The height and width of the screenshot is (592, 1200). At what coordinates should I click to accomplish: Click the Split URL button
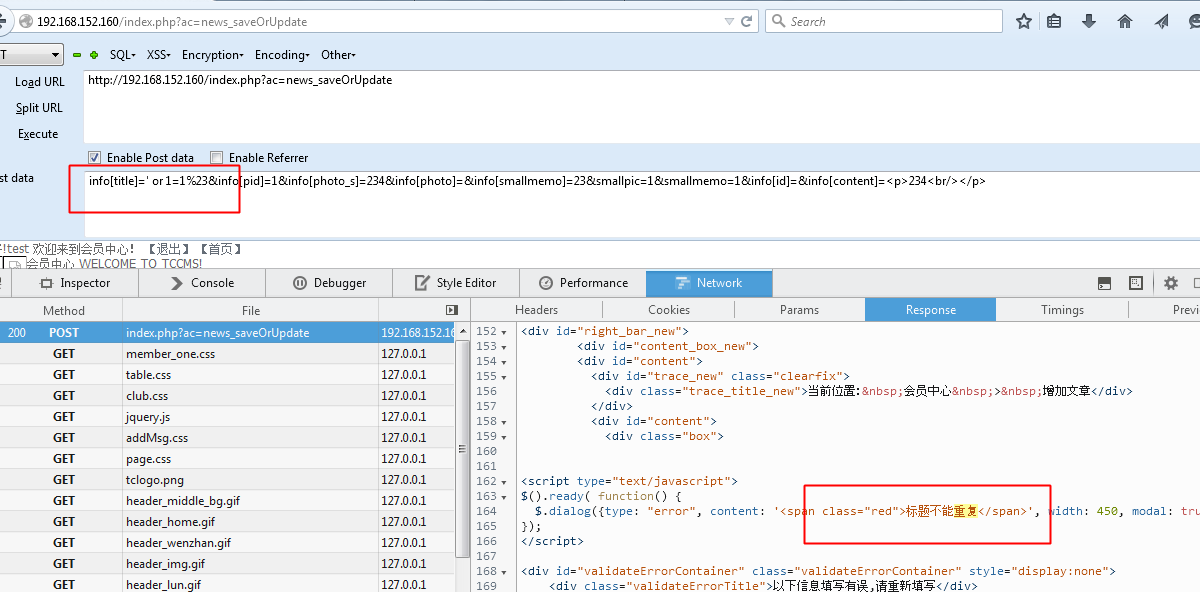pos(39,108)
